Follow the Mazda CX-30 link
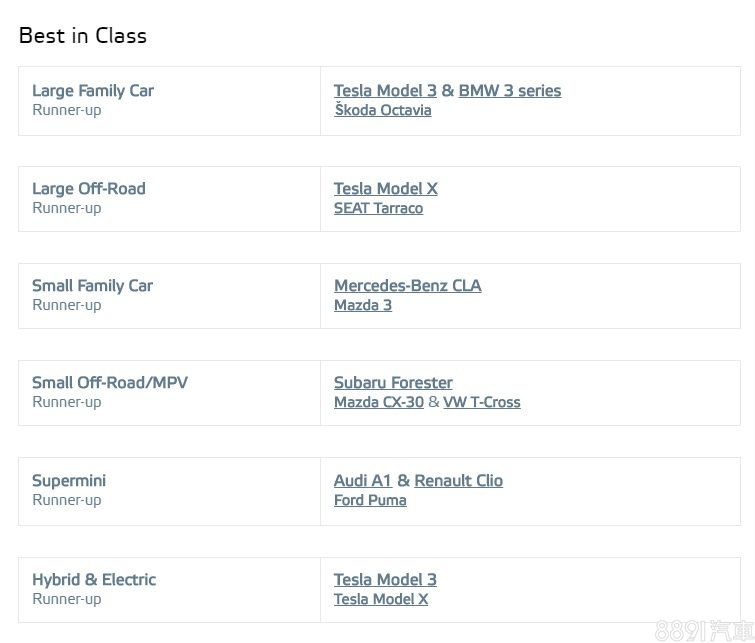 click(x=379, y=402)
